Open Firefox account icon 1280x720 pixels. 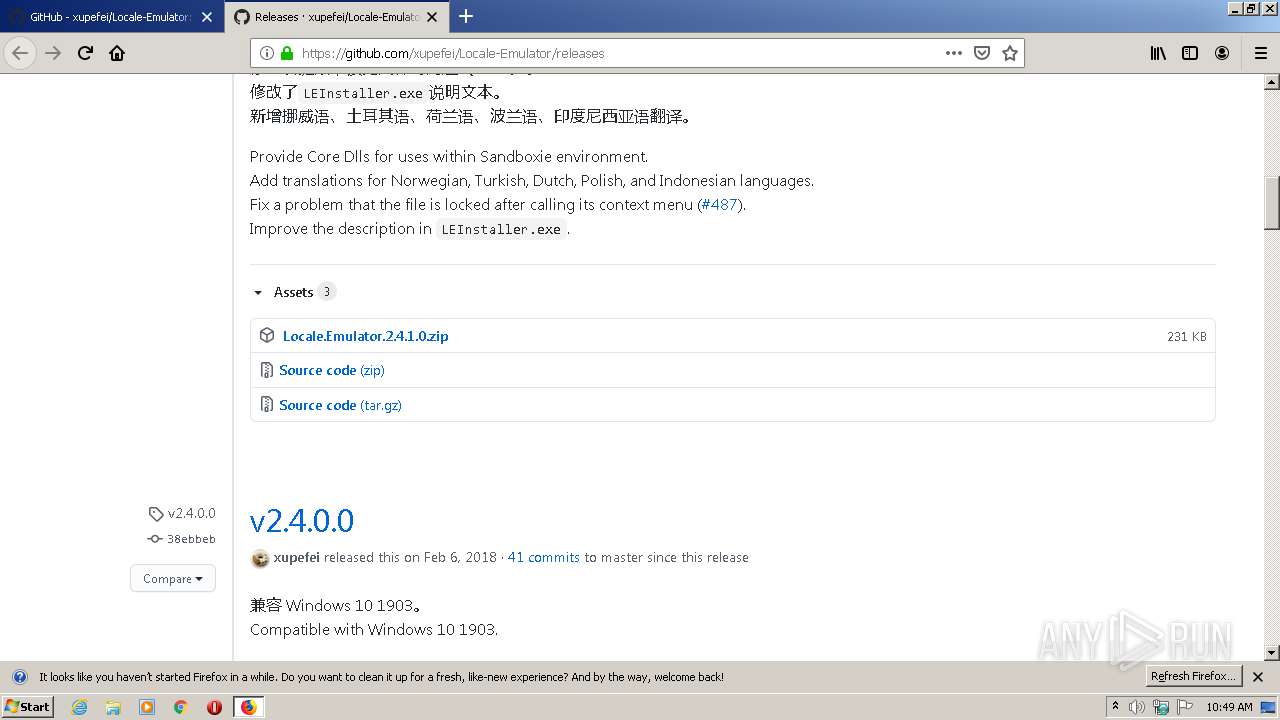(1222, 53)
